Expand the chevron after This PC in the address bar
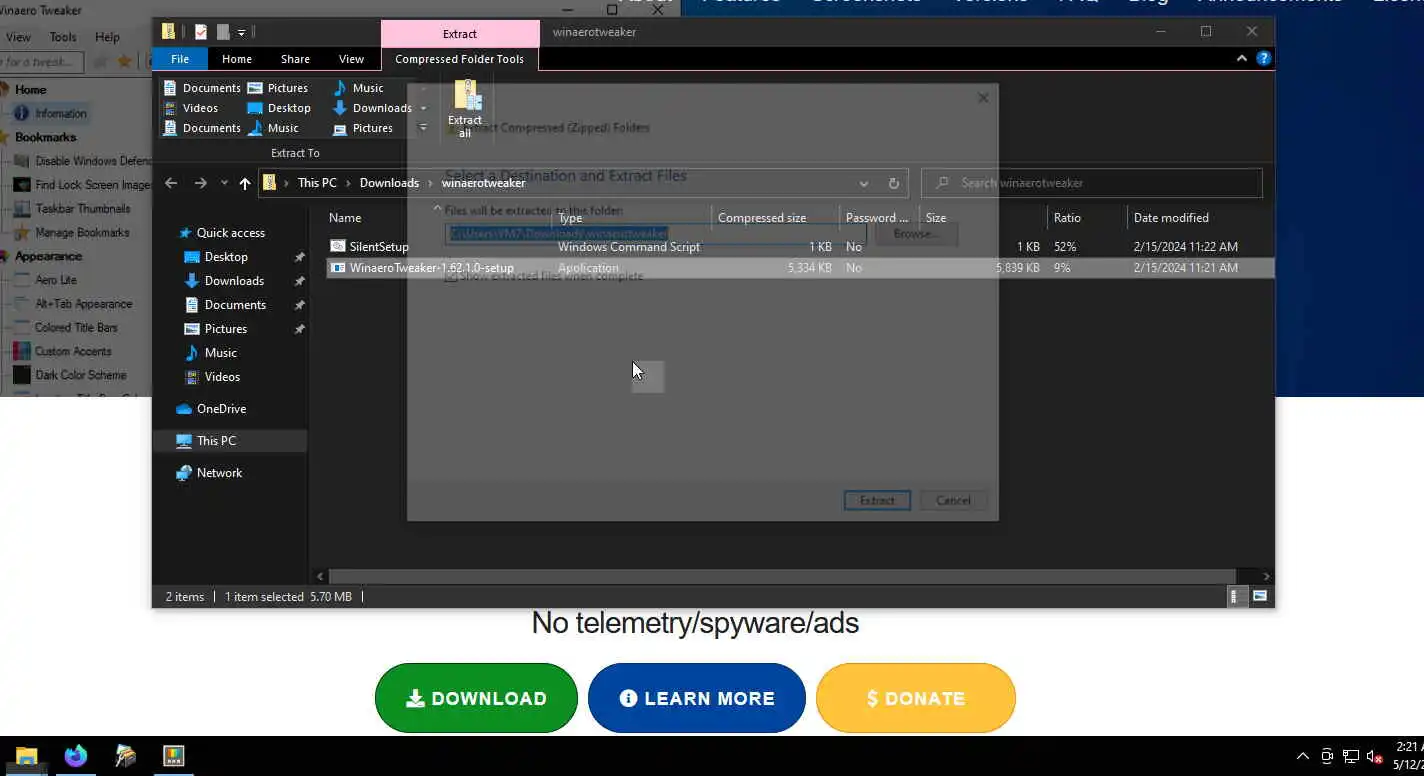Viewport: 1424px width, 776px height. (348, 183)
